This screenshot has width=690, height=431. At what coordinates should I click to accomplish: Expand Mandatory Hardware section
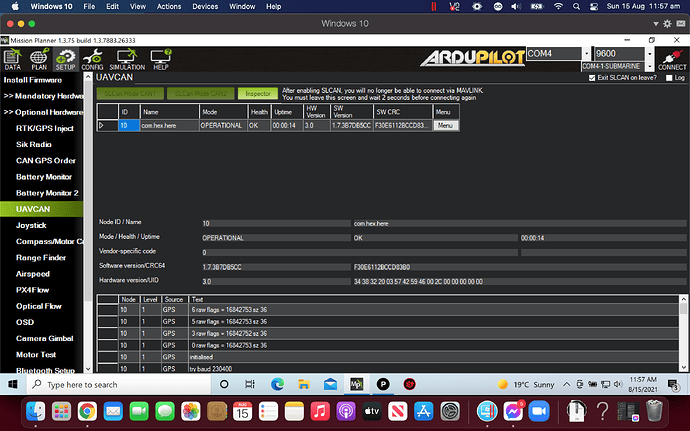coord(43,96)
